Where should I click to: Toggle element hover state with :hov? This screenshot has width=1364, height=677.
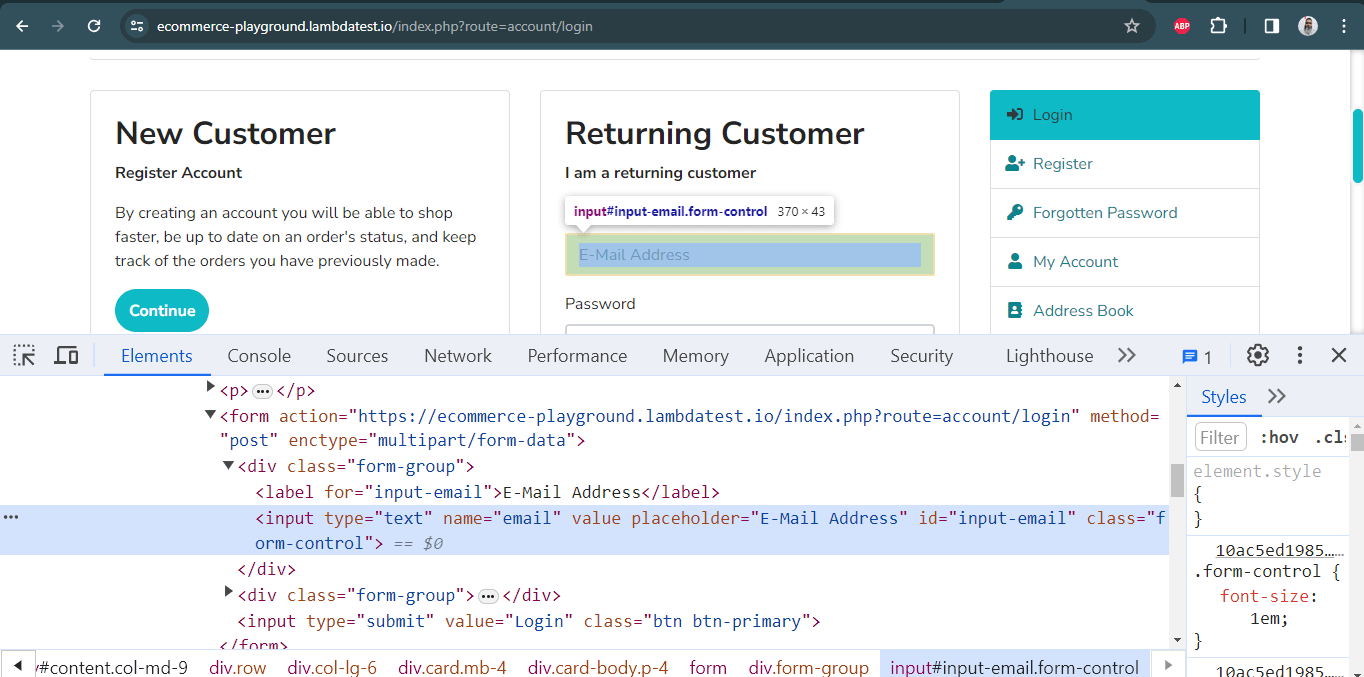point(1280,437)
